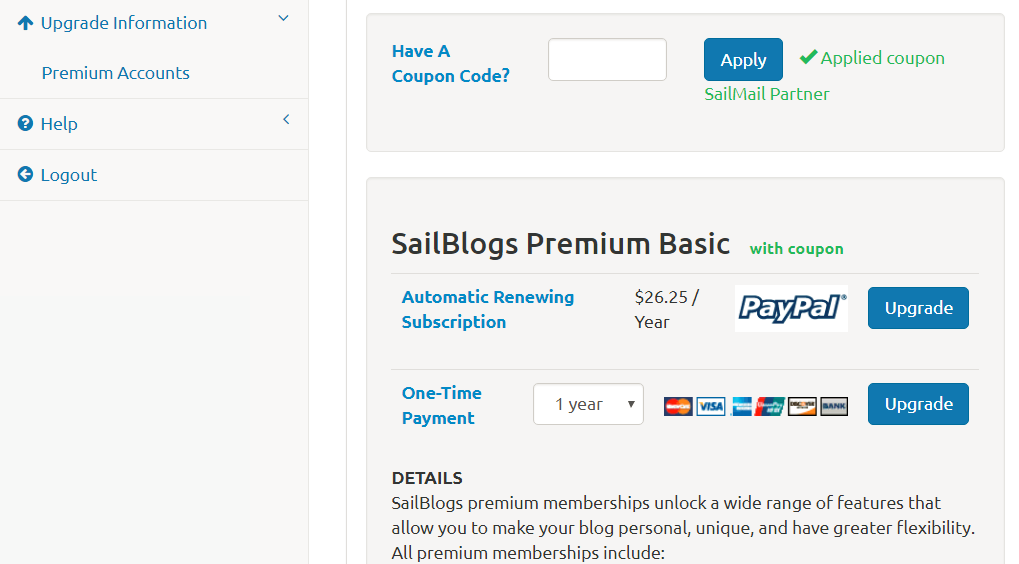Click the Discover card icon
The image size is (1019, 564).
pos(802,406)
